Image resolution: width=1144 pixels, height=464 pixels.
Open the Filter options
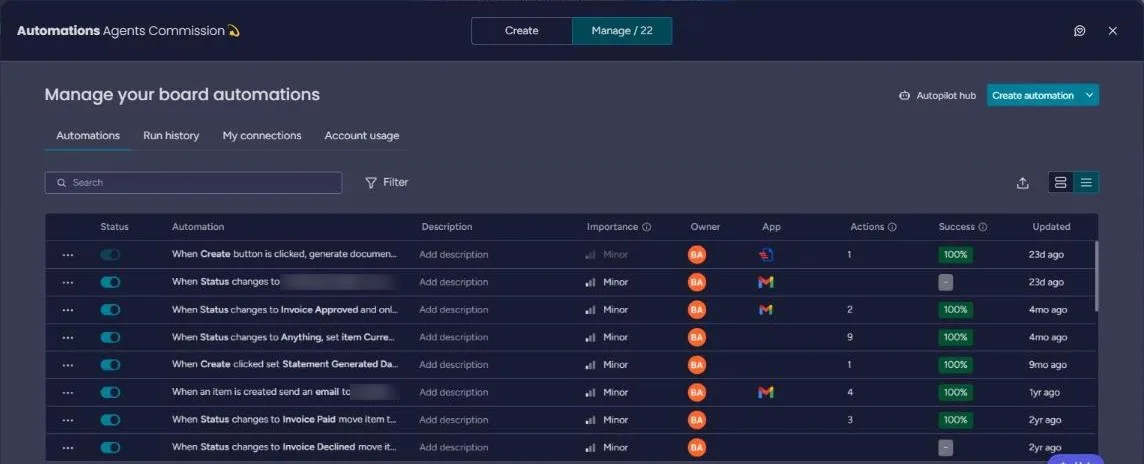pos(387,182)
